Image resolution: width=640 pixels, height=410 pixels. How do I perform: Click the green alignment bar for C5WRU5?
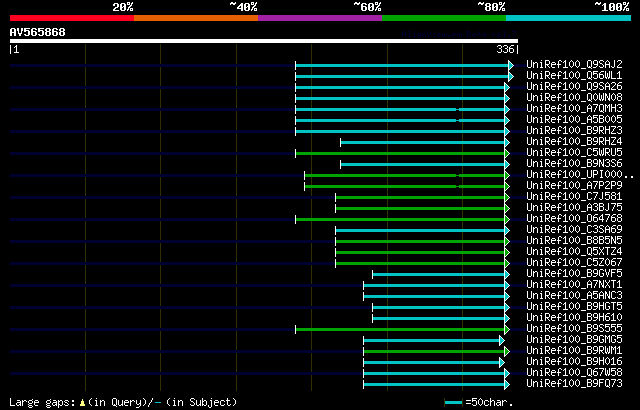tap(400, 153)
